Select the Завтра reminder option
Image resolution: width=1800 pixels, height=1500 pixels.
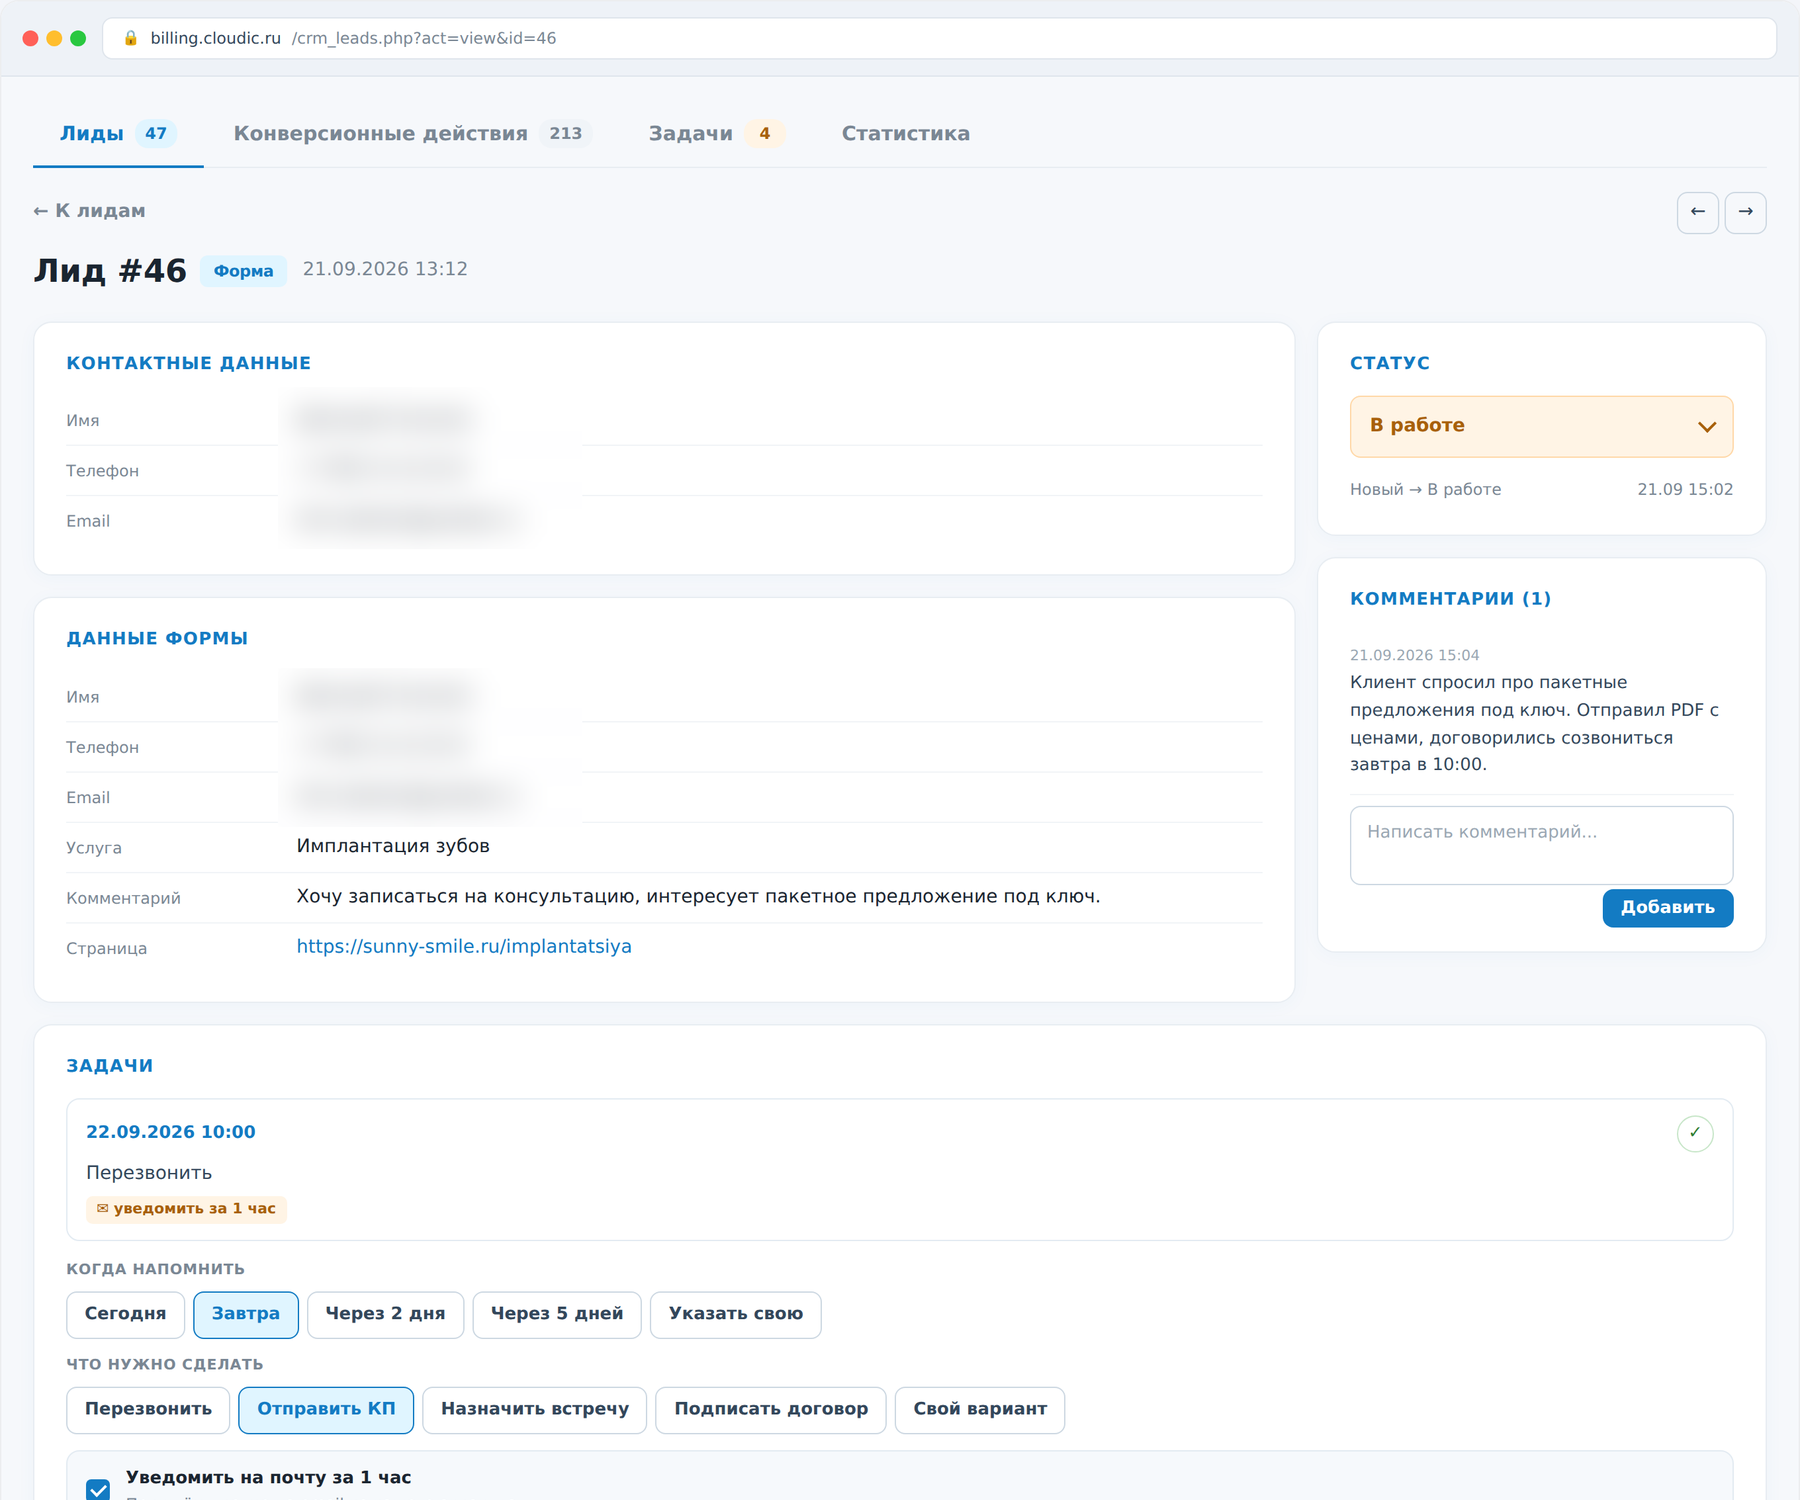(x=246, y=1314)
